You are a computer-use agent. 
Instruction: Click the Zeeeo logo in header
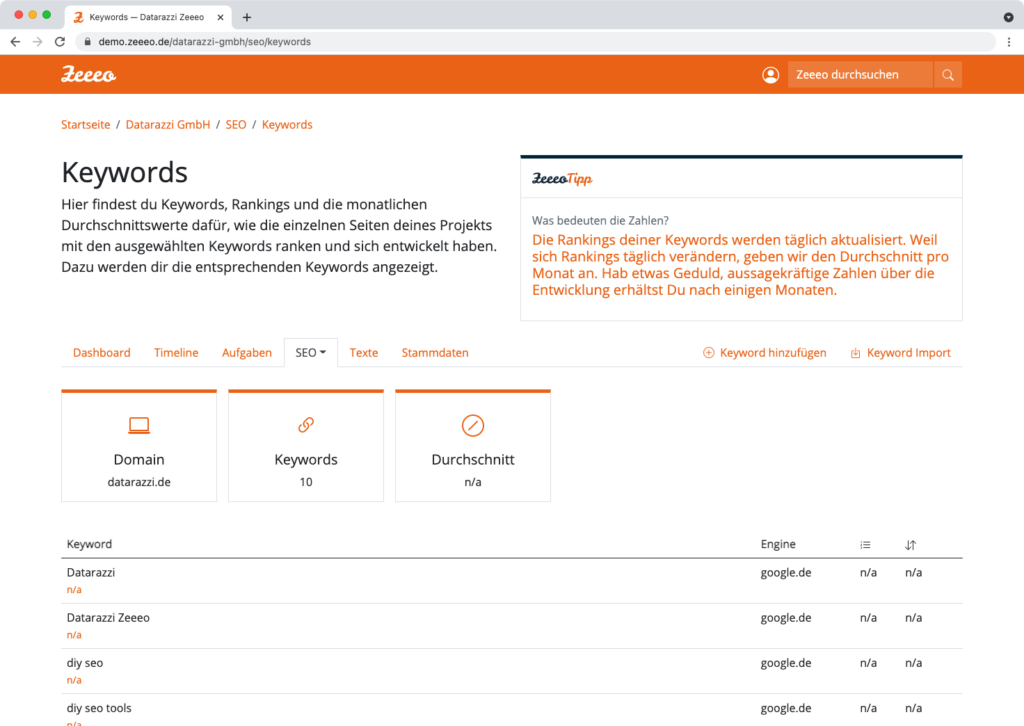click(89, 74)
